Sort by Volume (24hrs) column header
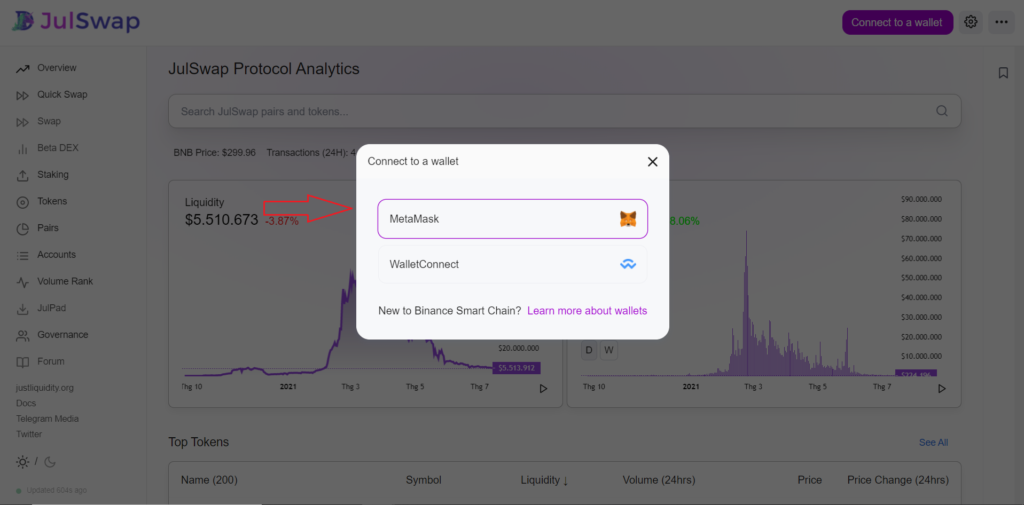The height and width of the screenshot is (505, 1024). pos(659,480)
